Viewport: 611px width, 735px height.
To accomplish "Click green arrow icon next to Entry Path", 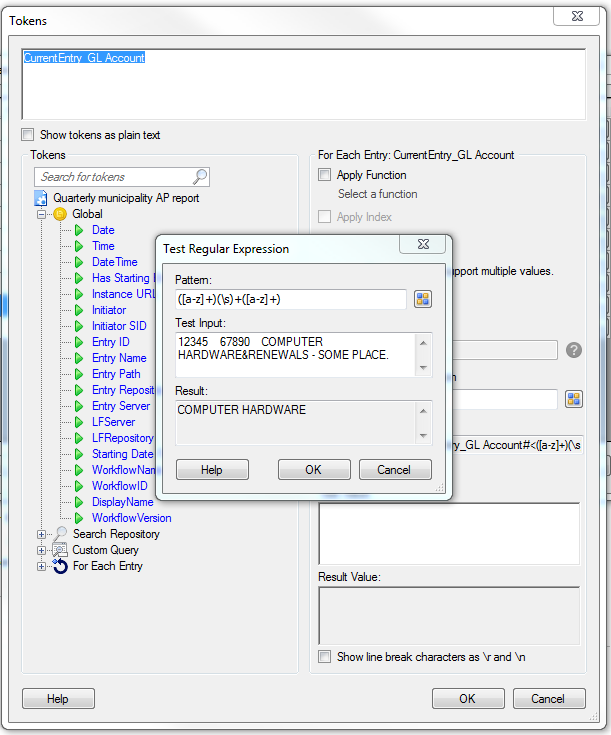I will pos(79,374).
